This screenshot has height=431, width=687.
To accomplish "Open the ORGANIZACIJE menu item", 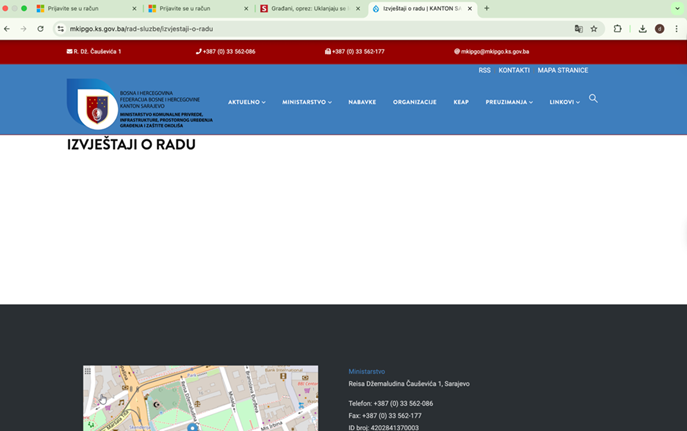I will (x=414, y=102).
